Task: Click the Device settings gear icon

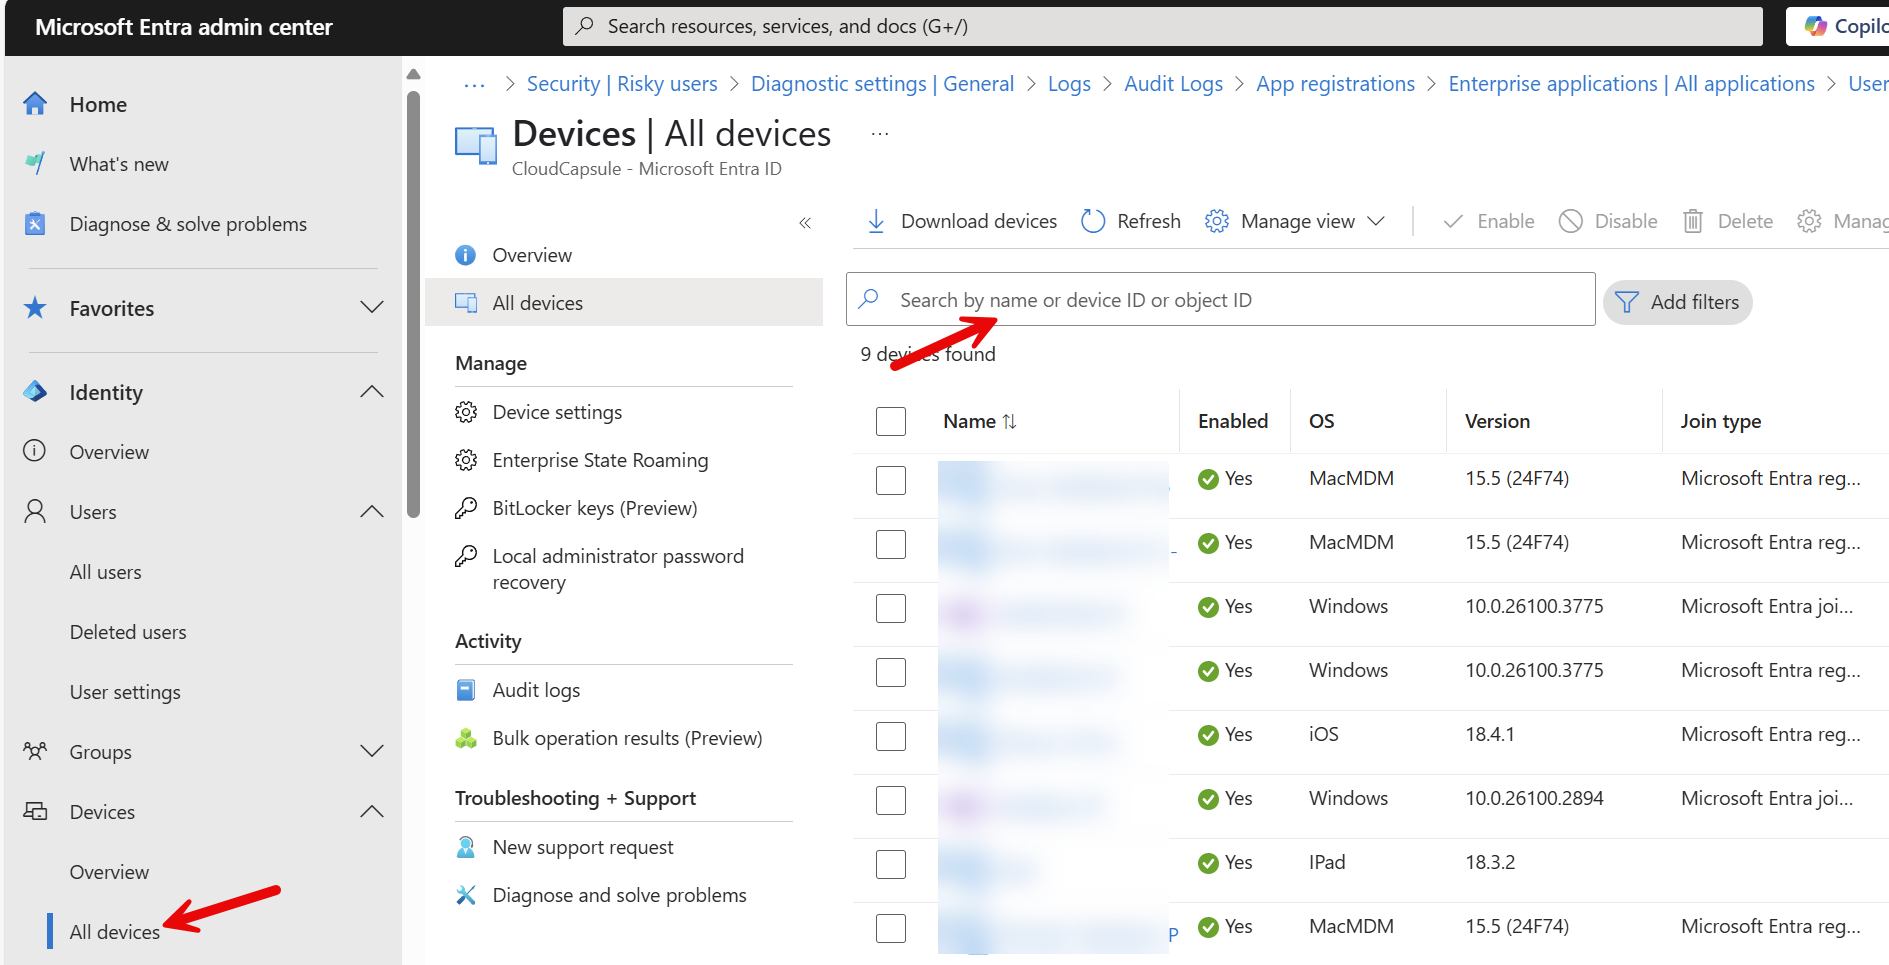Action: coord(466,412)
